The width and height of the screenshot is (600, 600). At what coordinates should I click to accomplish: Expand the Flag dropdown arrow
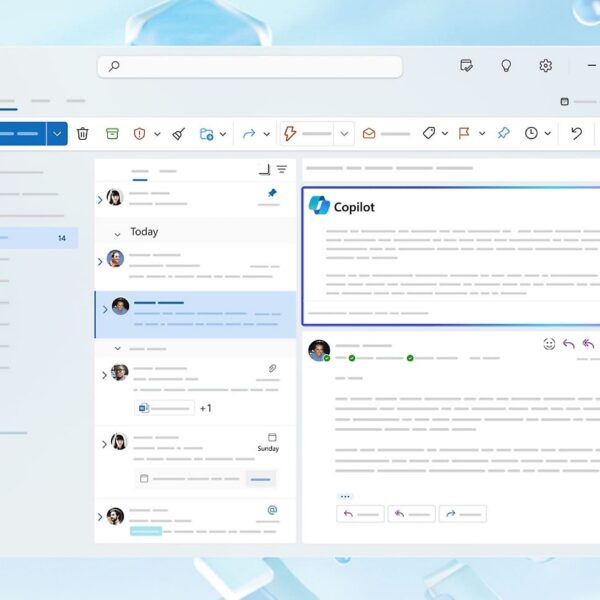(482, 134)
